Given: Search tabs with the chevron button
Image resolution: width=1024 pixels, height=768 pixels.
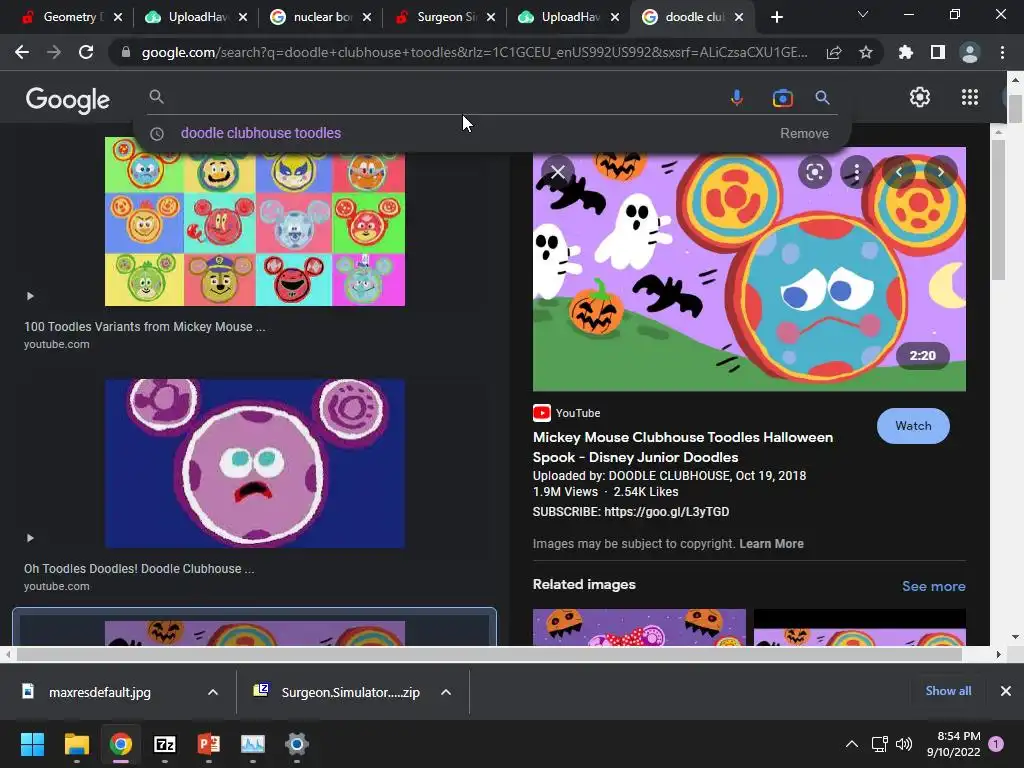Looking at the screenshot, I should pyautogui.click(x=863, y=14).
